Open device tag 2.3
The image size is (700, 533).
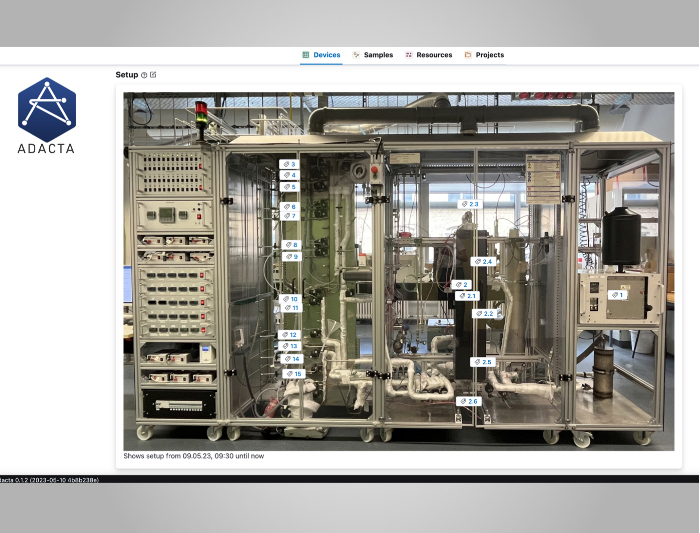click(470, 204)
